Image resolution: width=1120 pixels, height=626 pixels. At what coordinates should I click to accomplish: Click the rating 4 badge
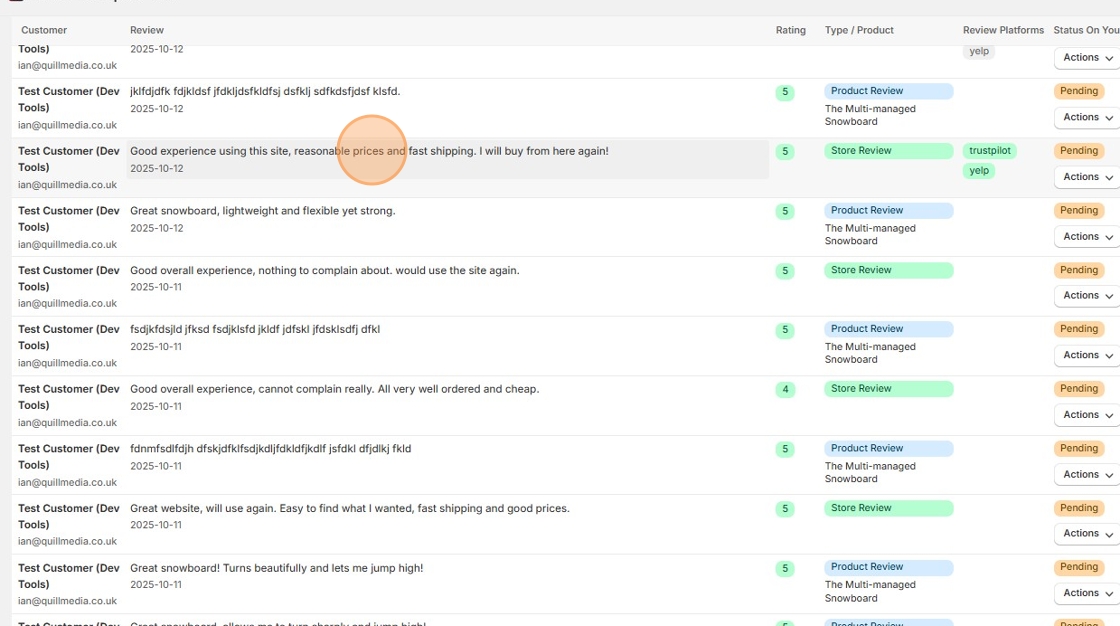(x=785, y=389)
